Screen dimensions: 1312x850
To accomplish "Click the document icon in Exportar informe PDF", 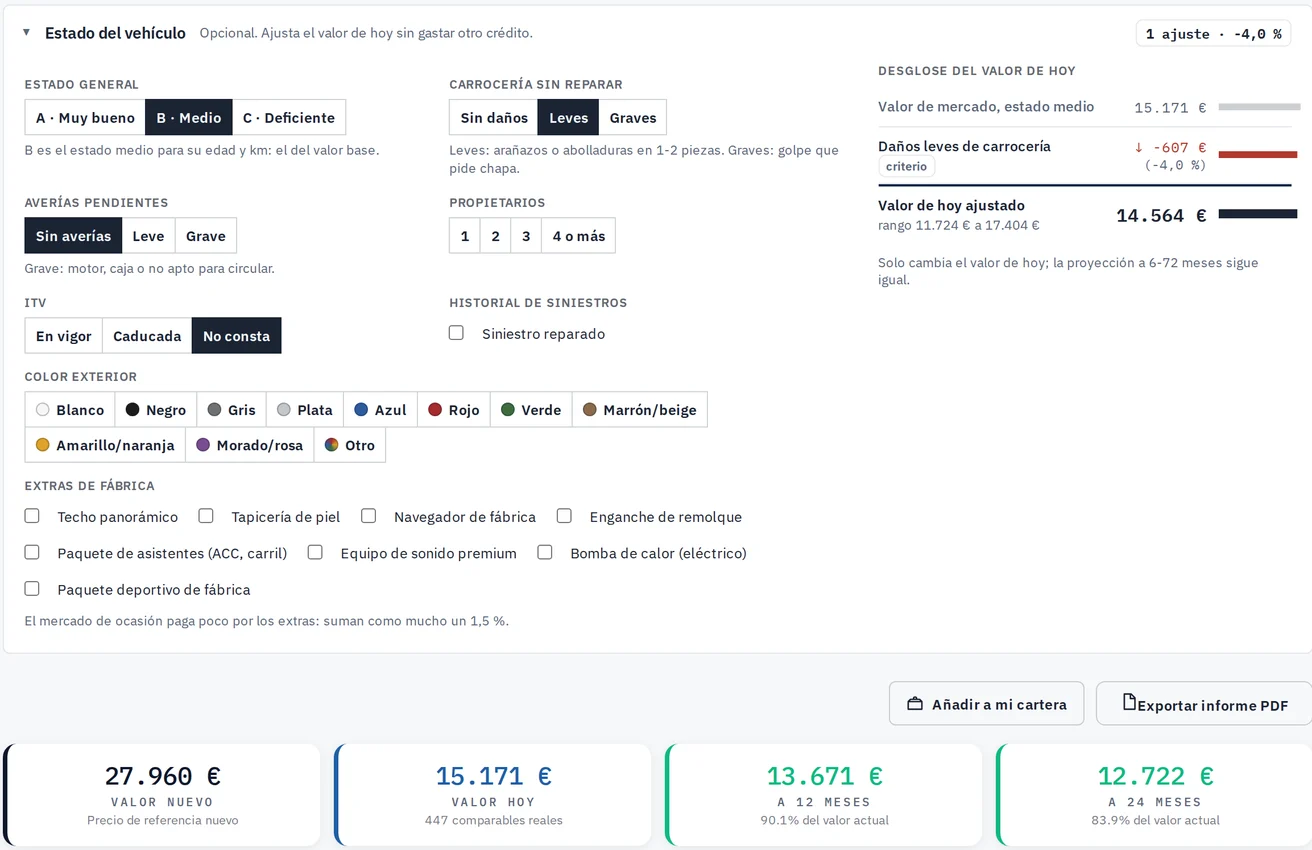I will coord(1129,702).
